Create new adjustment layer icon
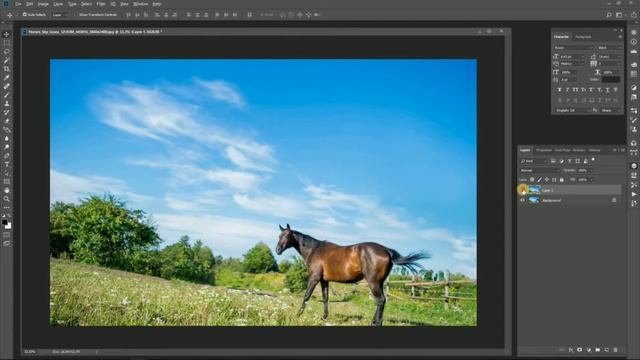The height and width of the screenshot is (360, 640). [x=589, y=350]
